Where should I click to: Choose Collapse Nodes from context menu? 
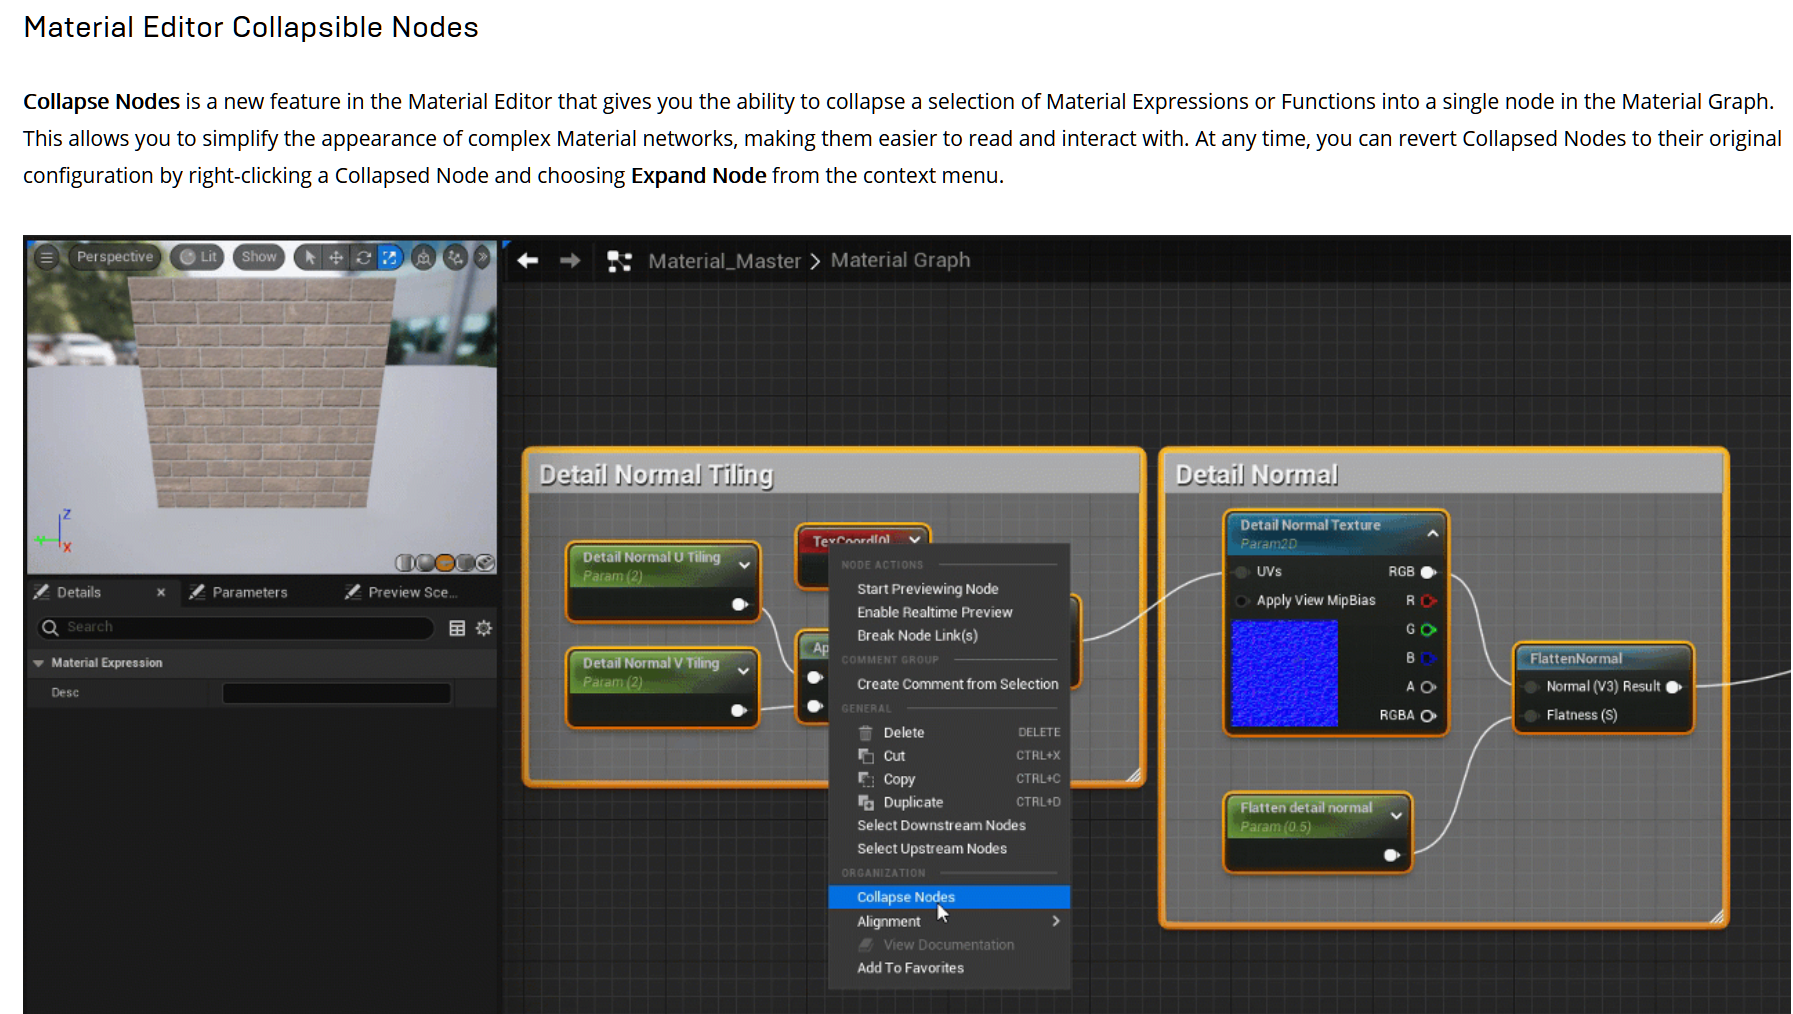point(905,897)
